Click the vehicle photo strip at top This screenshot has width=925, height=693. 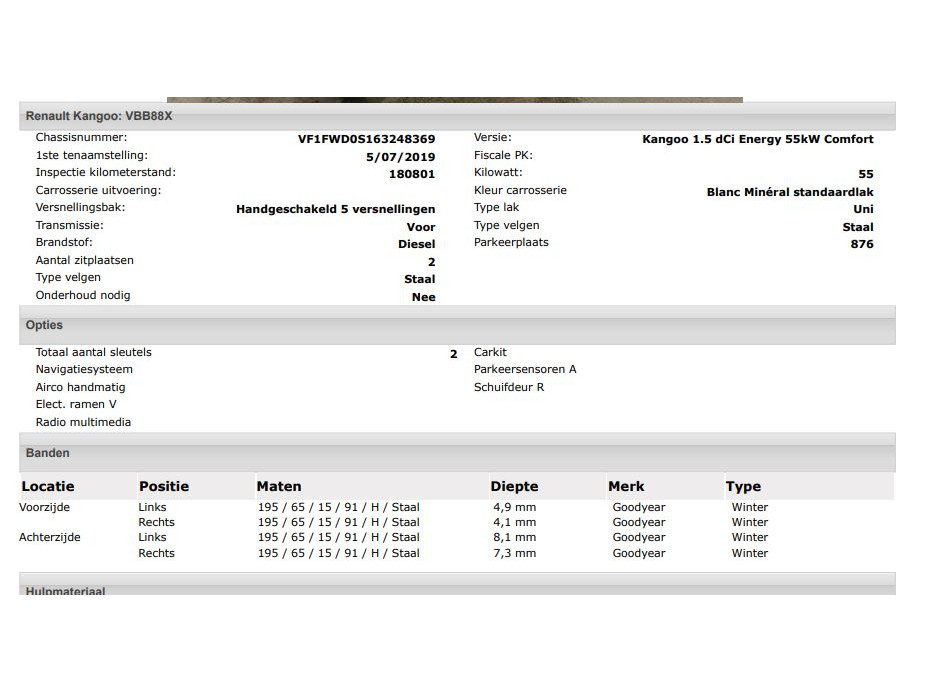coord(454,100)
